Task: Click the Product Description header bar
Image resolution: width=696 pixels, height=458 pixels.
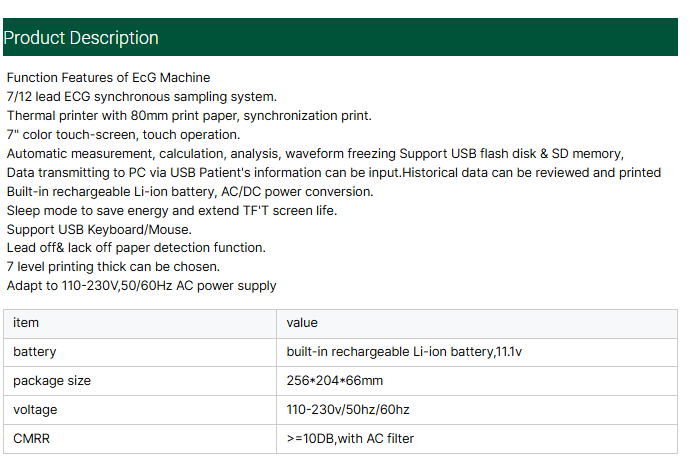Action: (339, 38)
